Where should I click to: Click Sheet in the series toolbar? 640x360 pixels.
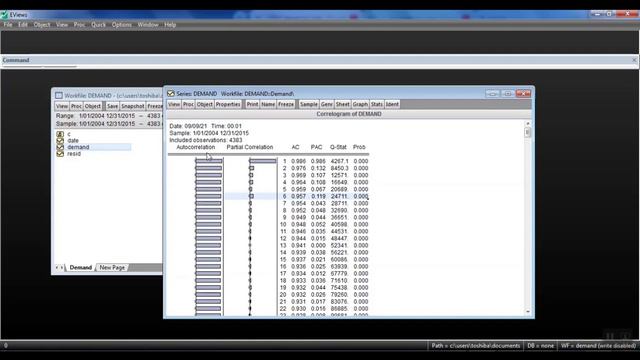[x=342, y=104]
